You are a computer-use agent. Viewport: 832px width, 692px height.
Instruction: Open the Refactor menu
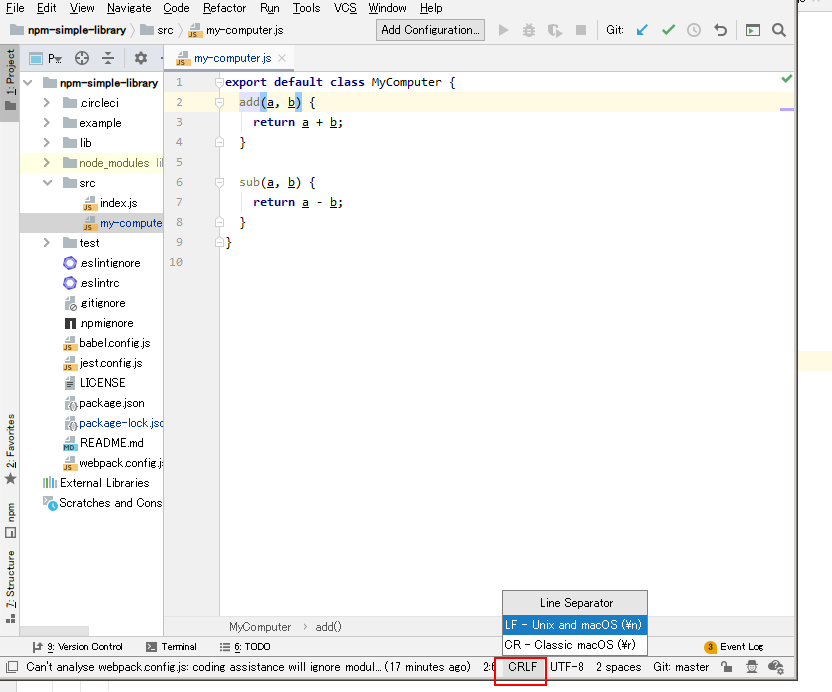click(224, 8)
